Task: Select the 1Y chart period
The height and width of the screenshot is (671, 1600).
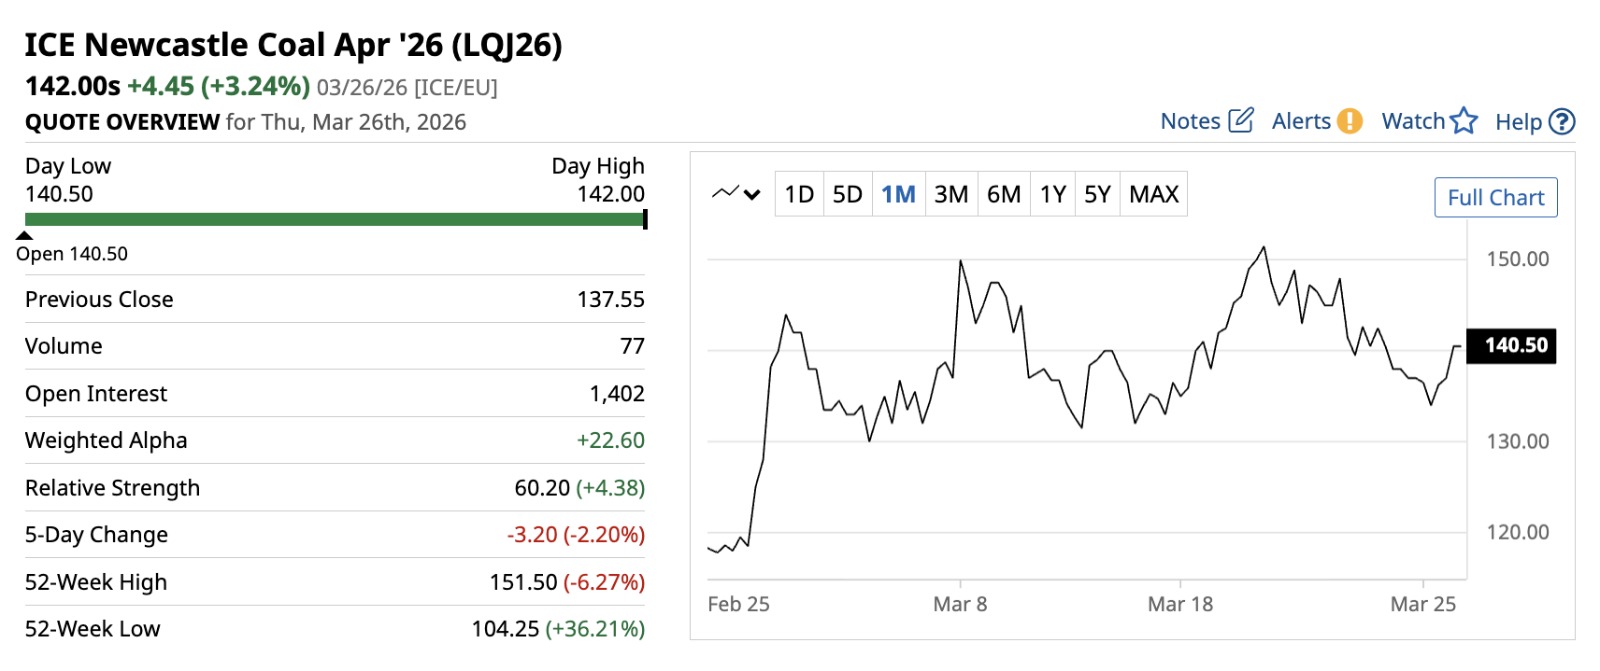Action: (1052, 194)
